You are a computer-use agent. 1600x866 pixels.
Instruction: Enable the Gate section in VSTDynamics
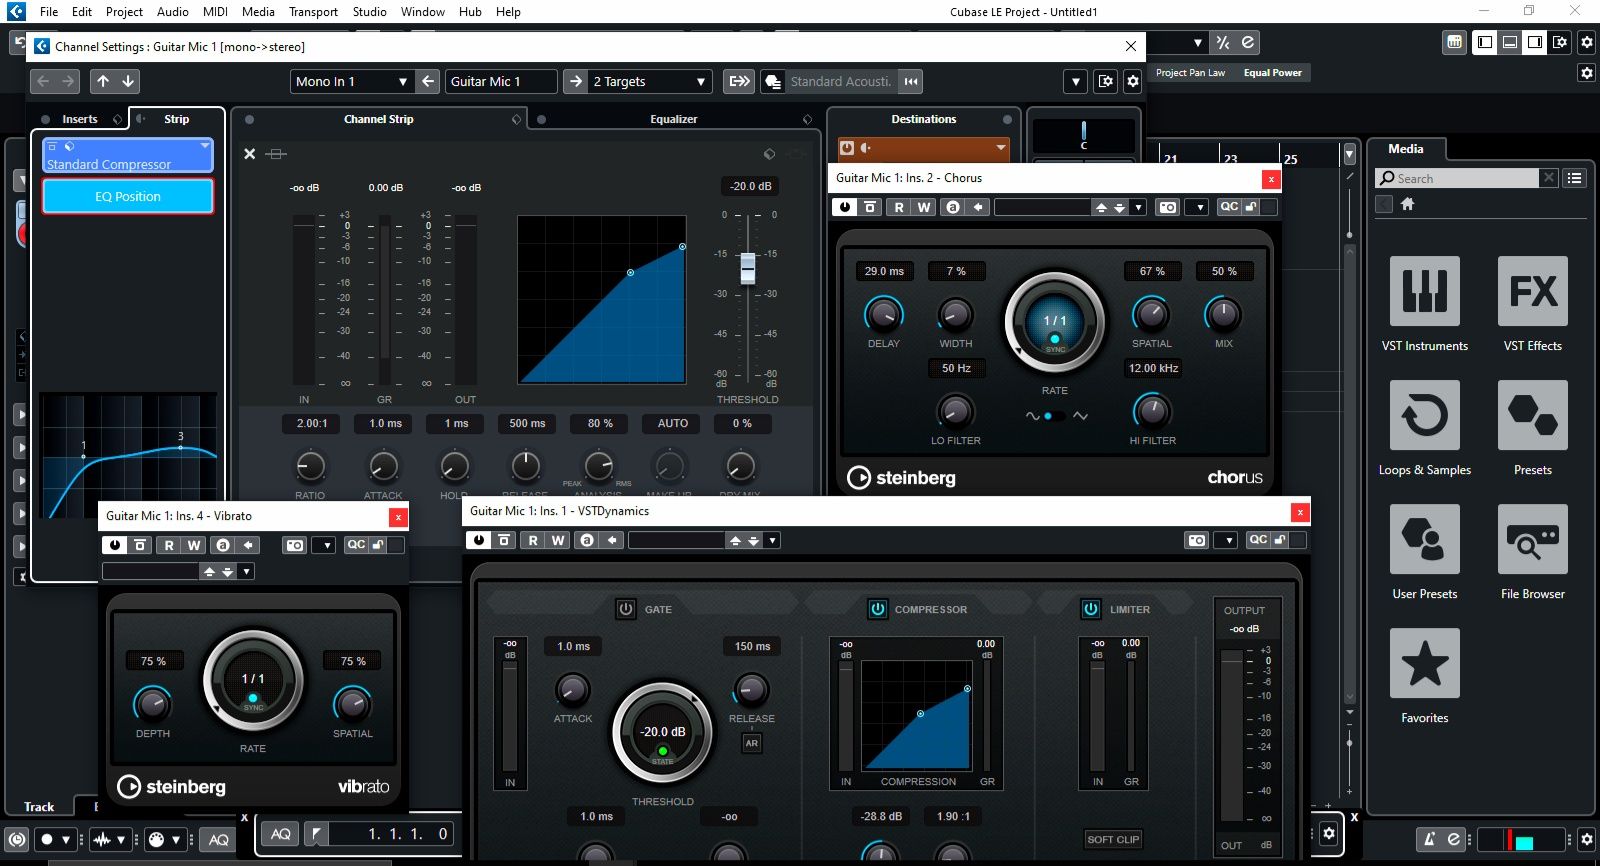[x=626, y=609]
